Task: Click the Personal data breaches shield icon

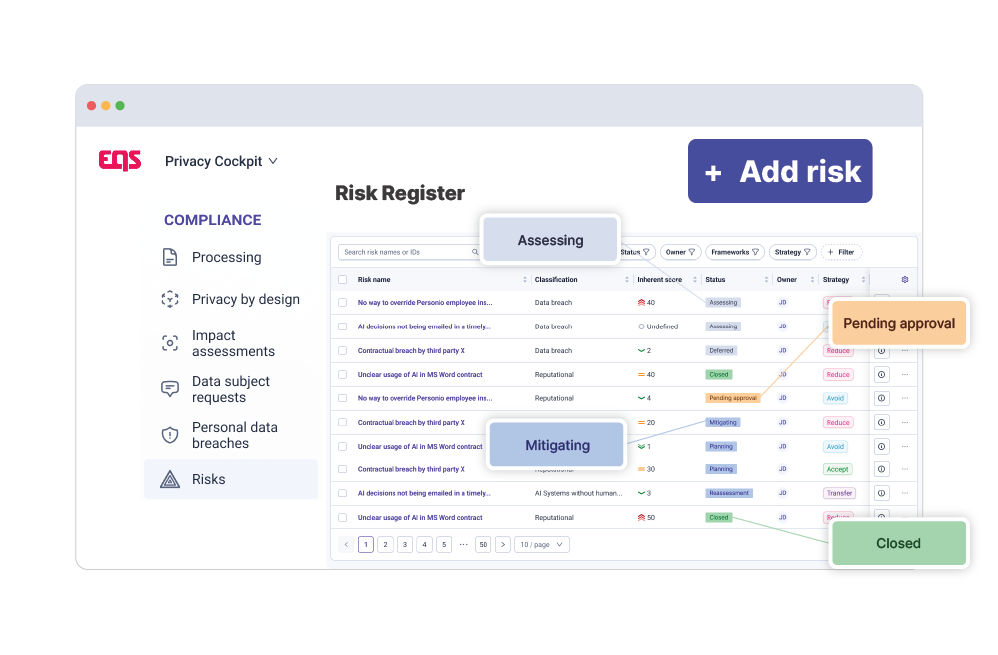Action: (x=170, y=435)
